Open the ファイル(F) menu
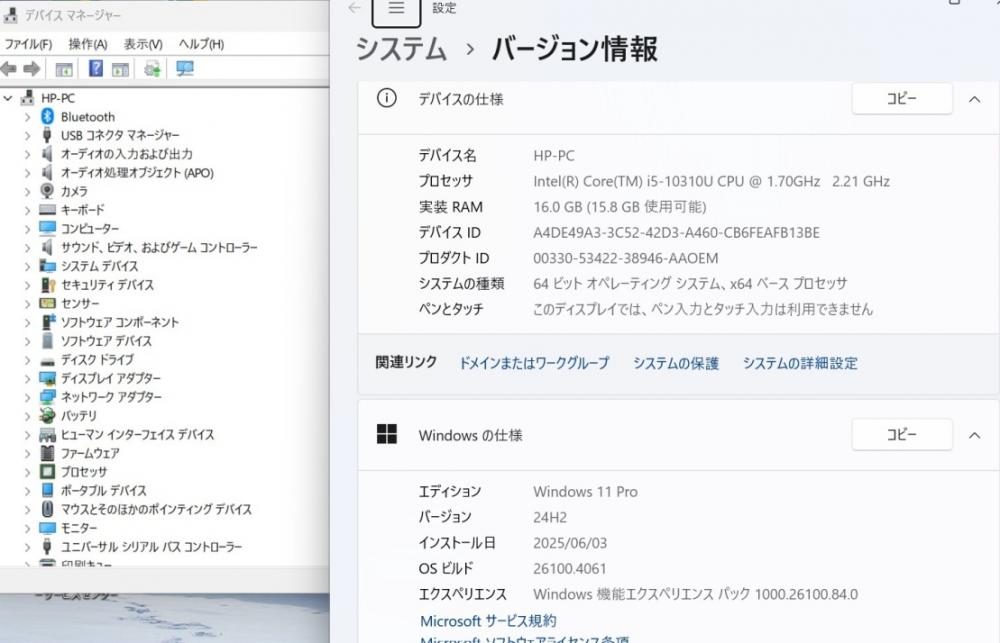The width and height of the screenshot is (1000, 643). coord(28,44)
